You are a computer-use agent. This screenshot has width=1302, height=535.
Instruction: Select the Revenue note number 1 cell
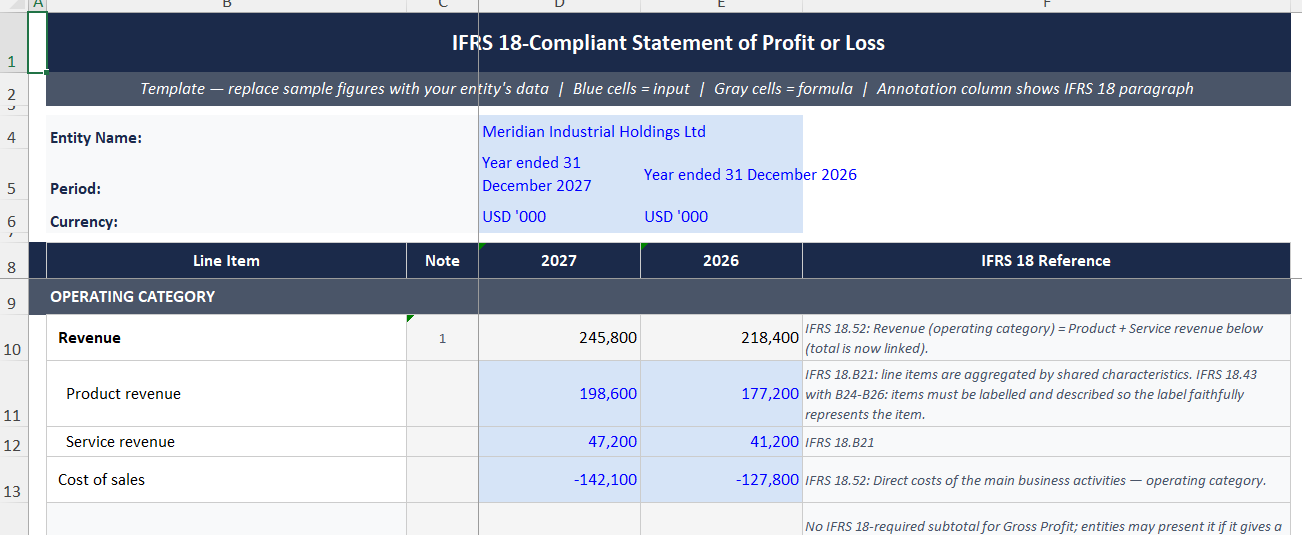442,338
